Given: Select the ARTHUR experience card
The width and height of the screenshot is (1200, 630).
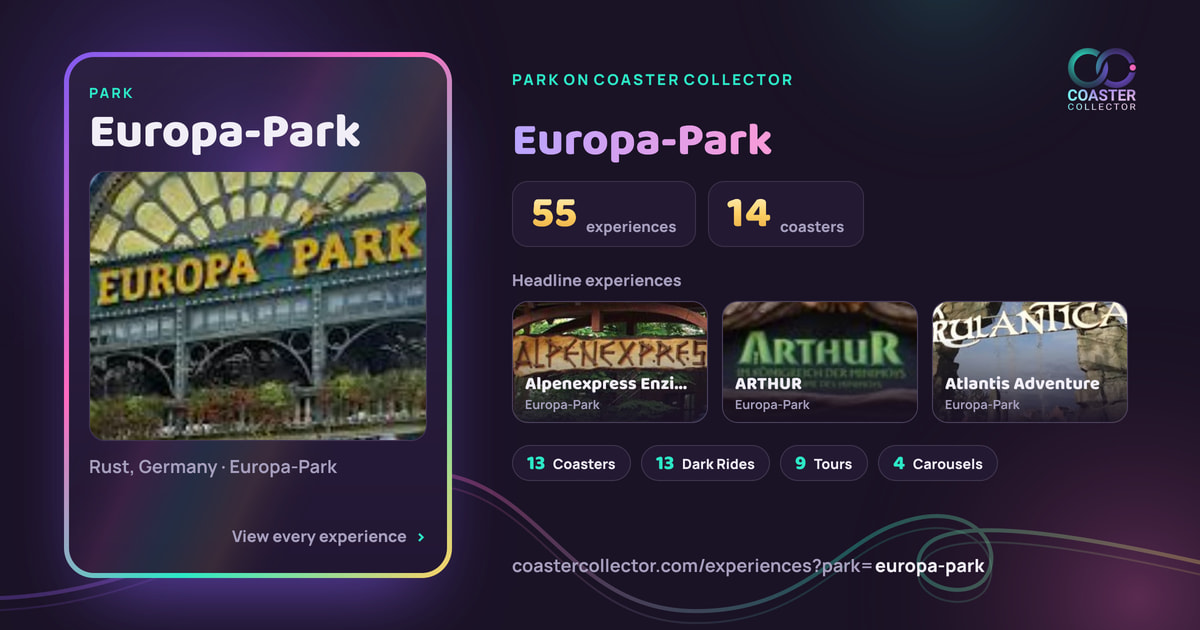Looking at the screenshot, I should click(820, 362).
